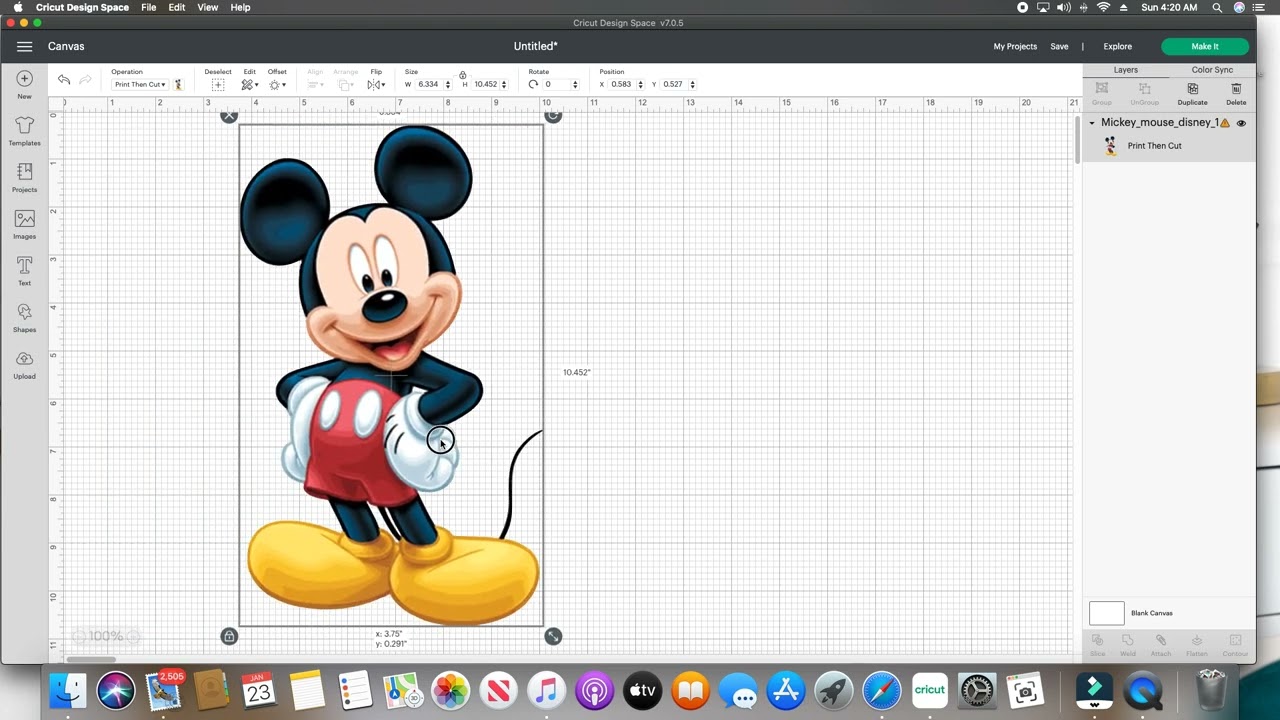Open the Projects sidebar icon
Viewport: 1280px width, 720px height.
pos(24,172)
